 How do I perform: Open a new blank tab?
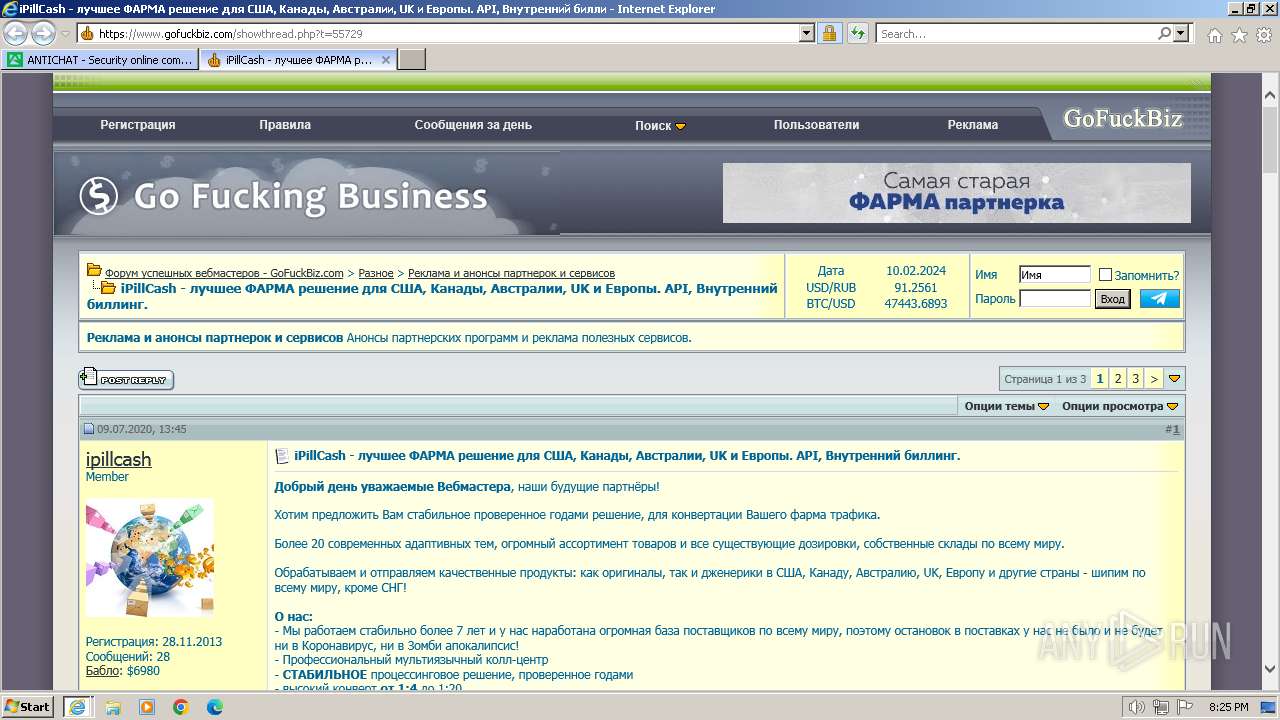(x=412, y=60)
